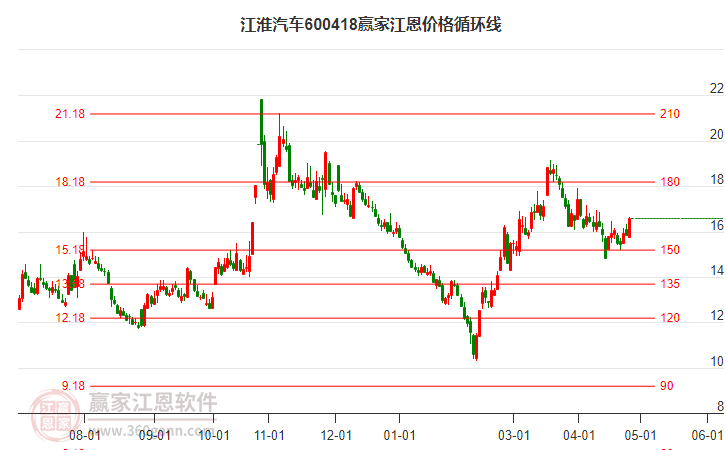Select the 03-01 date on time axis
Screen dimensions: 726x450
coord(513,435)
